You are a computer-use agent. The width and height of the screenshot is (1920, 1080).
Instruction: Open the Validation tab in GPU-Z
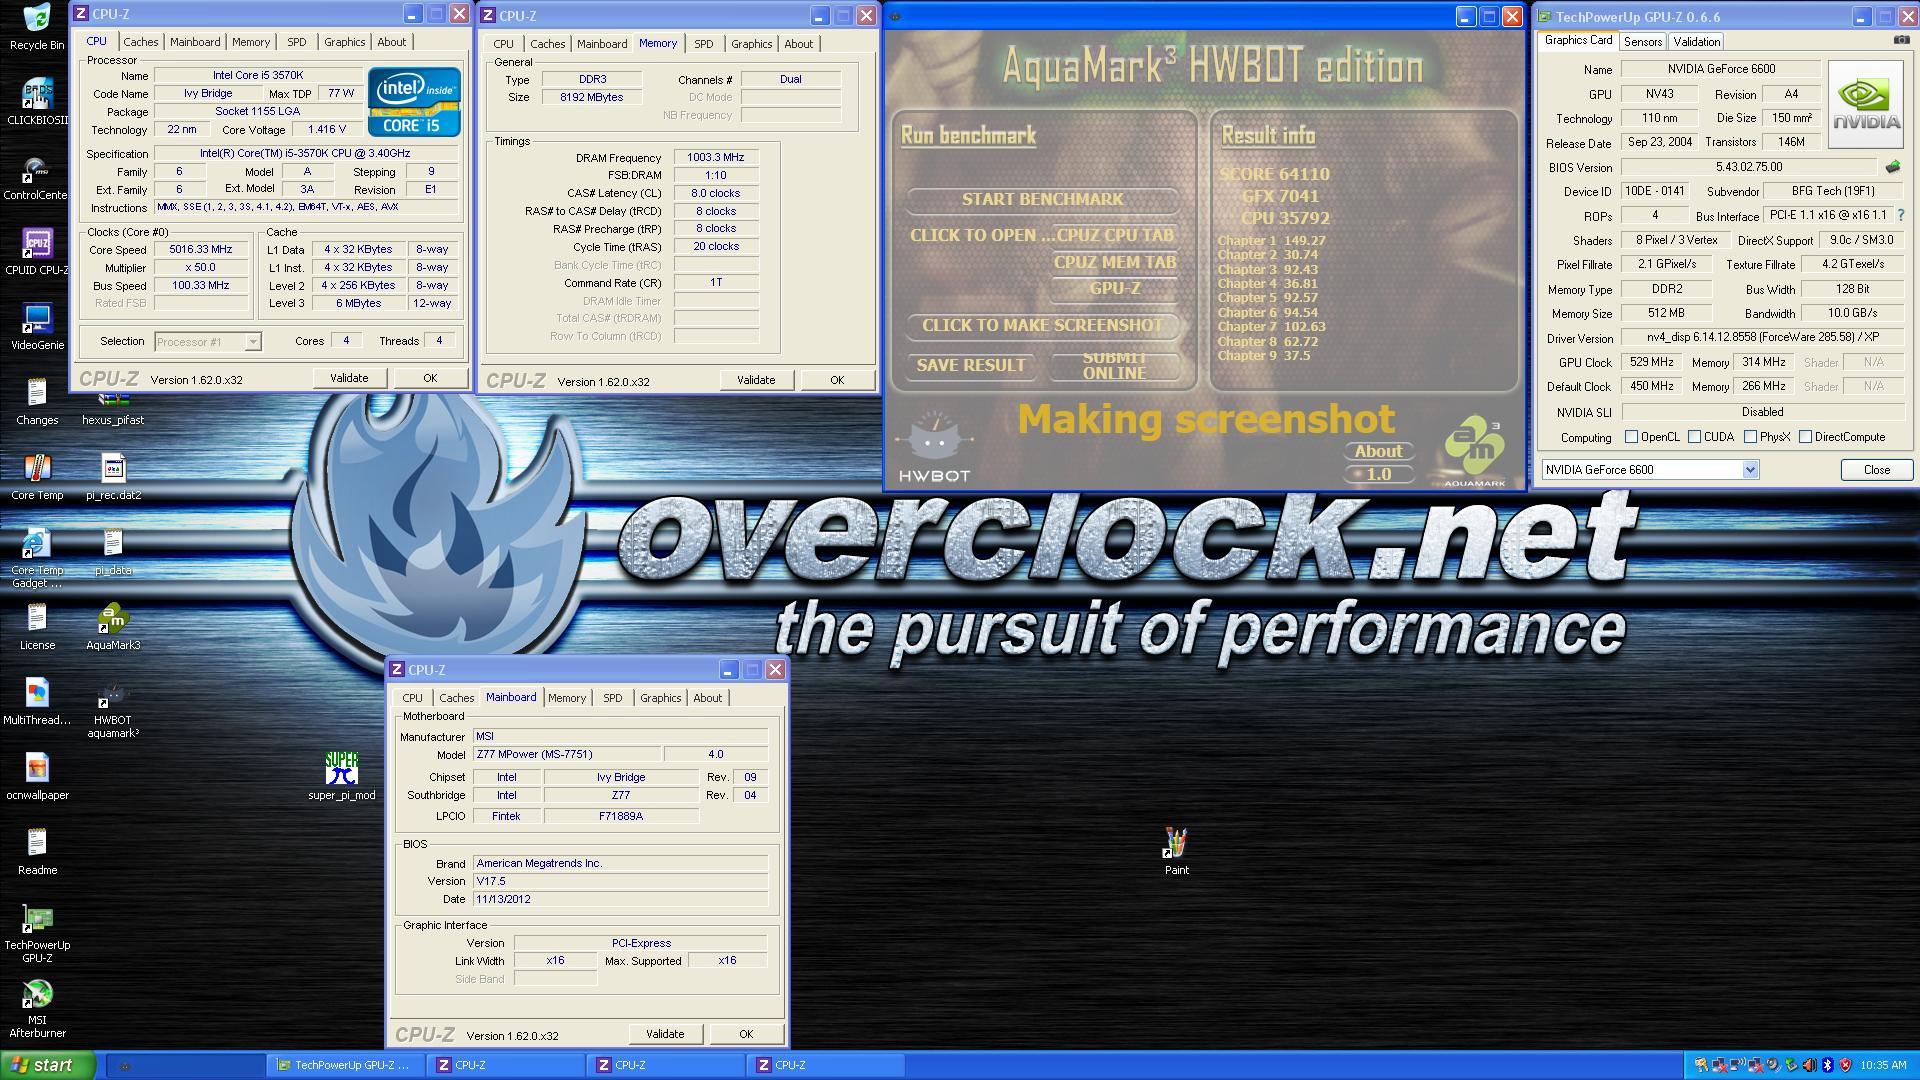tap(1697, 42)
